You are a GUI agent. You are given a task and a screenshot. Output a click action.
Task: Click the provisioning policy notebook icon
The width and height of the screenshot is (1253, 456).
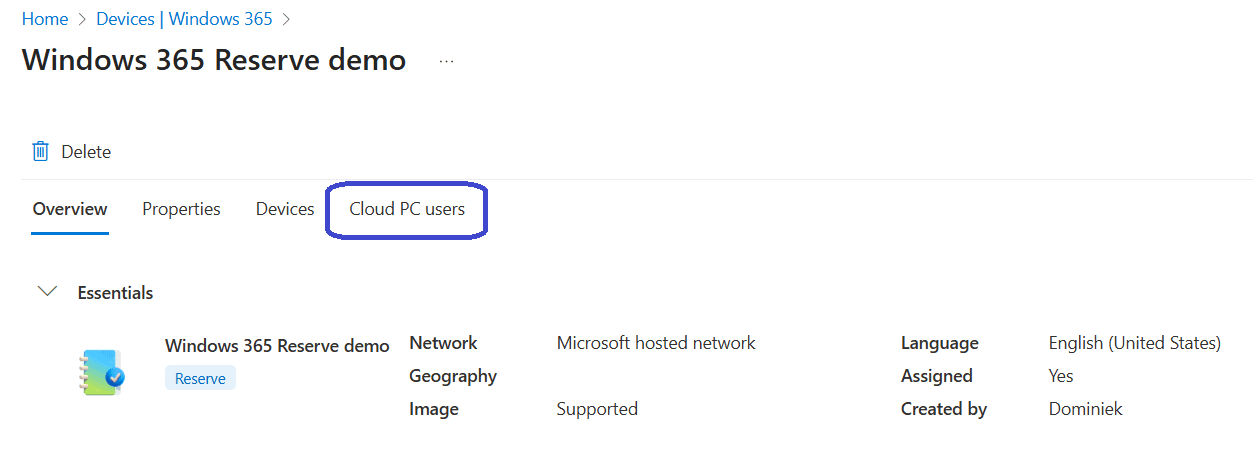tap(101, 372)
